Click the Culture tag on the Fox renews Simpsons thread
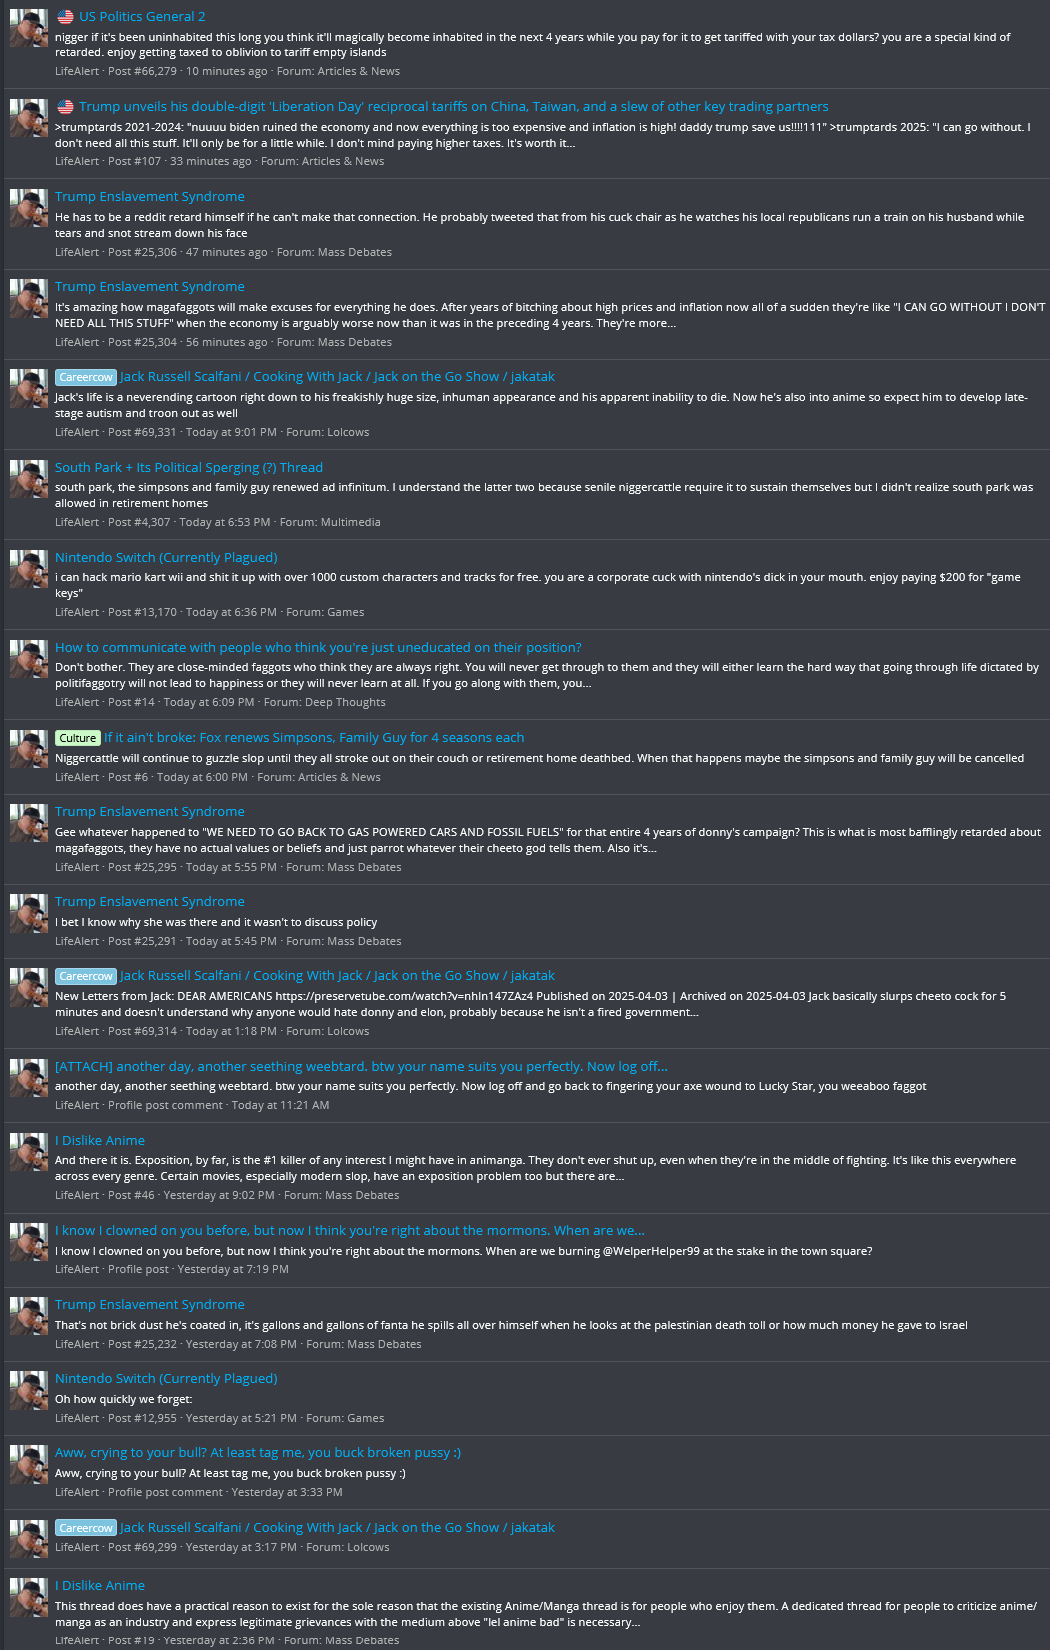The width and height of the screenshot is (1050, 1650). 78,738
